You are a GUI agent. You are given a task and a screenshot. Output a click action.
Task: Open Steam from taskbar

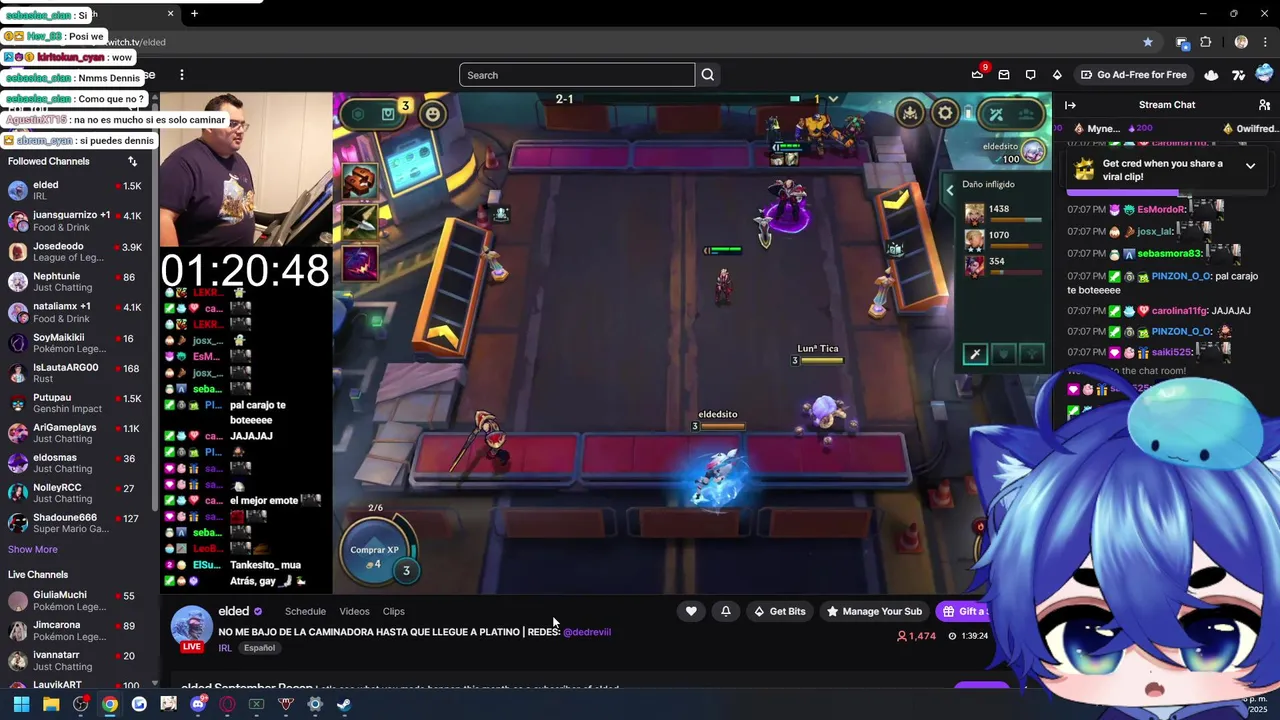click(344, 704)
